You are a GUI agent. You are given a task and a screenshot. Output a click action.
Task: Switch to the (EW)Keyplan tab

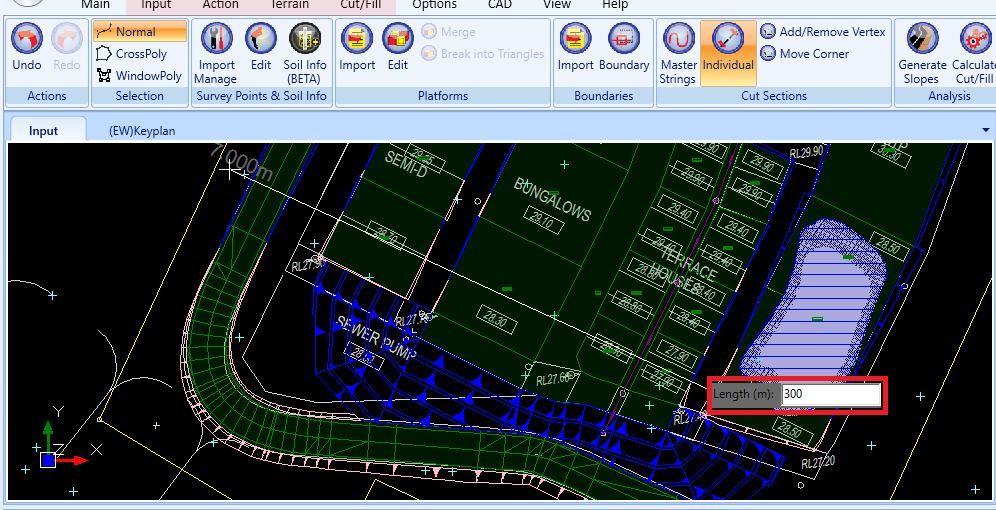[142, 131]
